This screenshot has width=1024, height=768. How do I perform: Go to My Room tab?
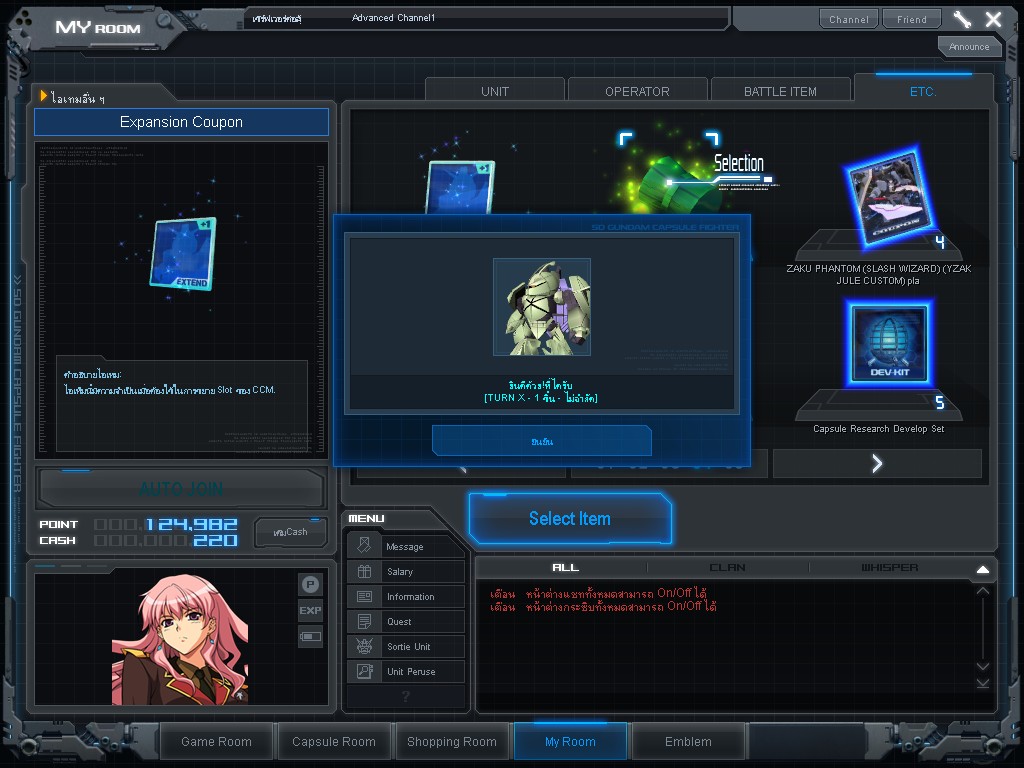pos(570,742)
